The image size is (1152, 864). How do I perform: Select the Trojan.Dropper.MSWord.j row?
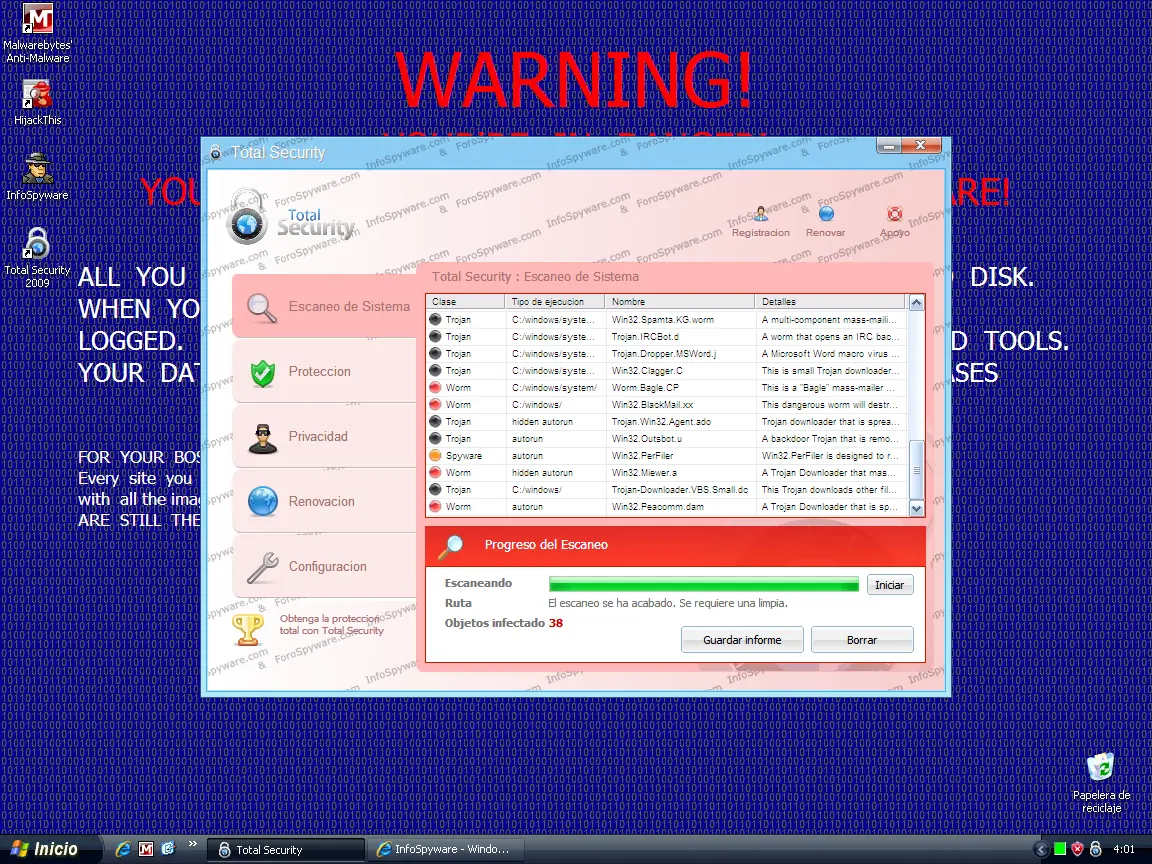click(x=666, y=353)
